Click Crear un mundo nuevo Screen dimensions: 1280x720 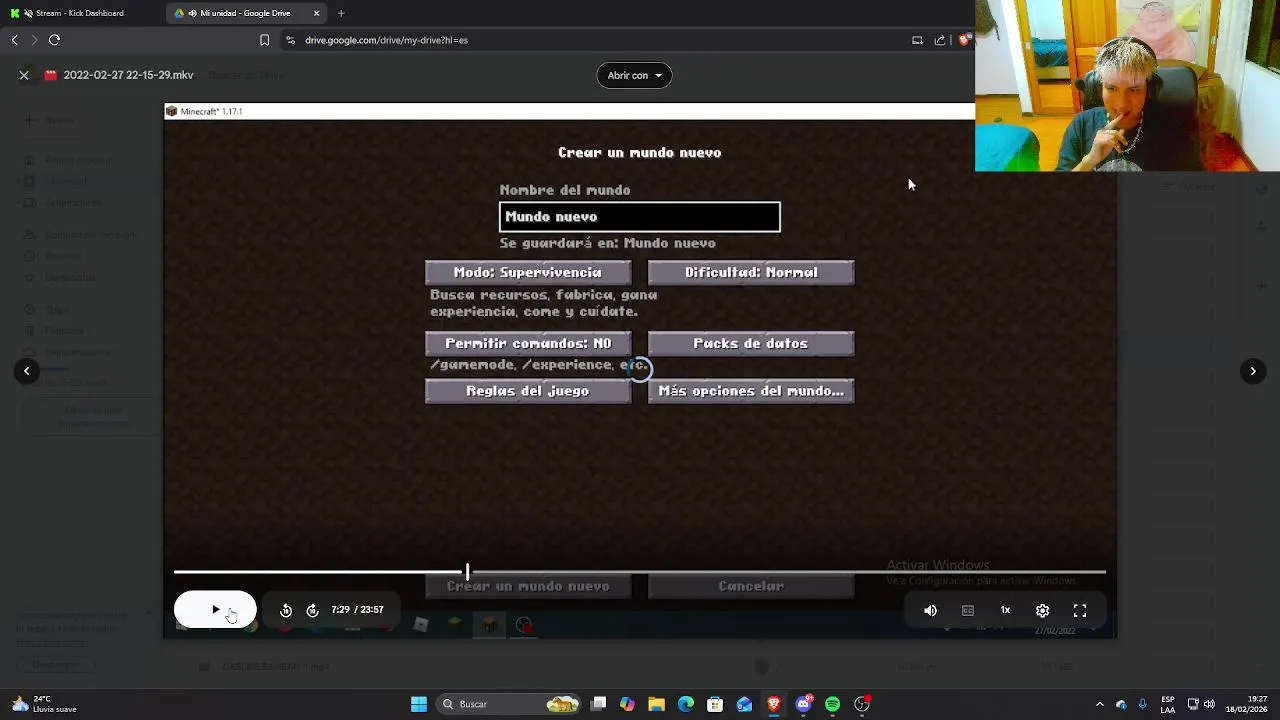coord(528,586)
